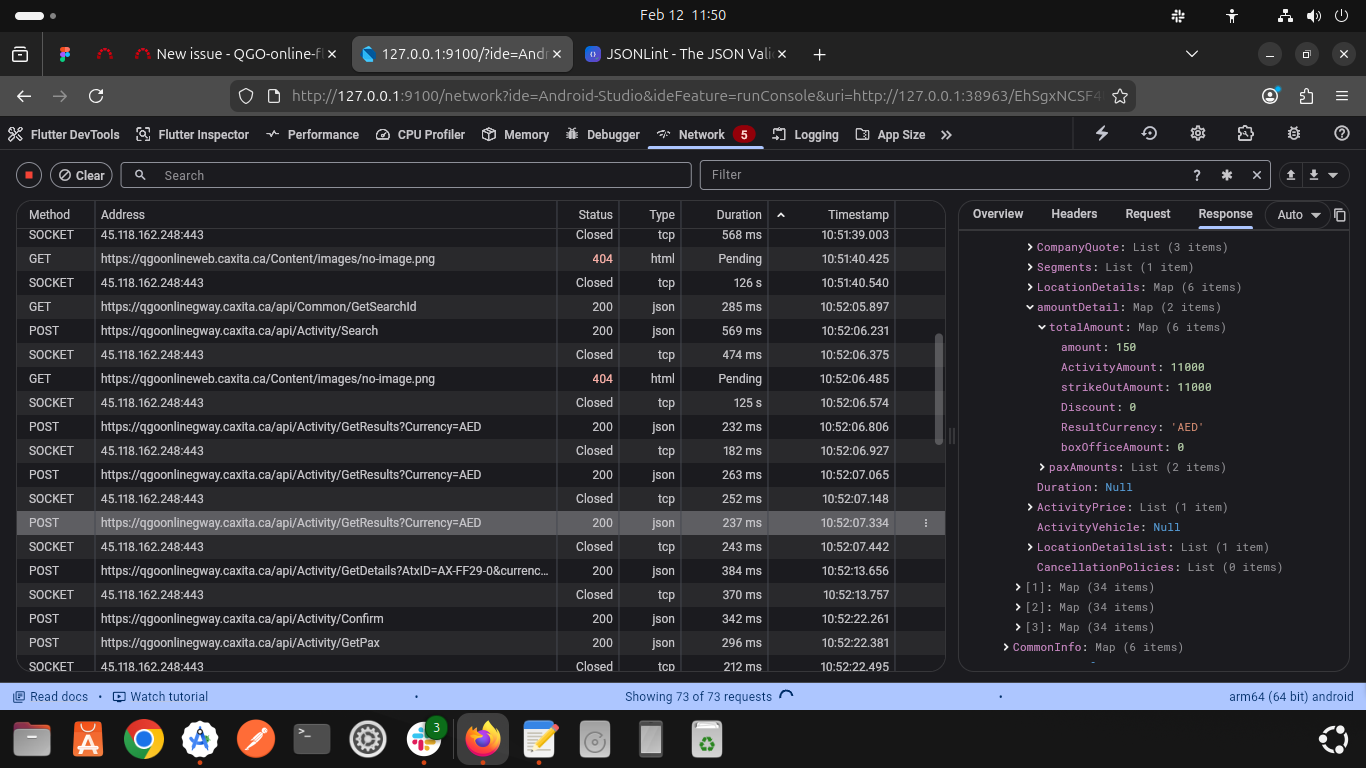Stop recording network traffic

(29, 175)
